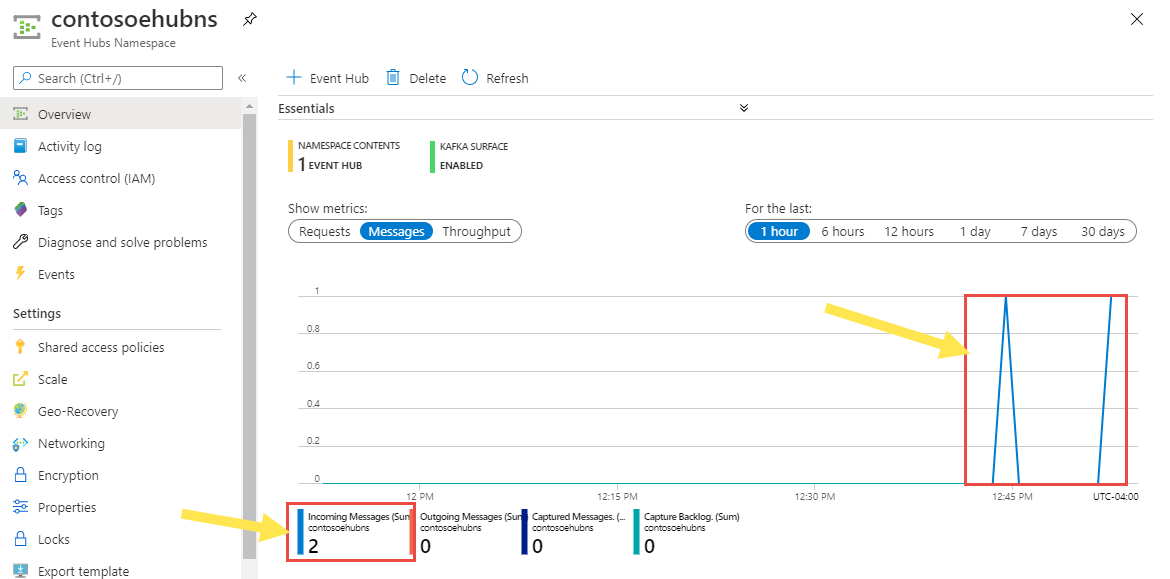
Task: Set time range to 30 days
Action: (x=1102, y=231)
